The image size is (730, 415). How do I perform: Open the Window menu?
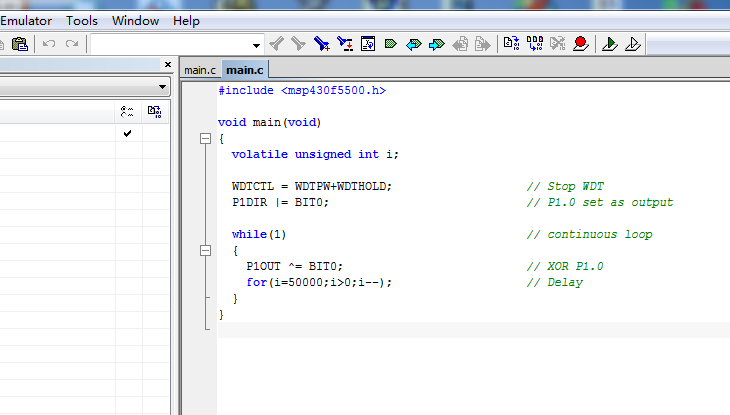[135, 21]
